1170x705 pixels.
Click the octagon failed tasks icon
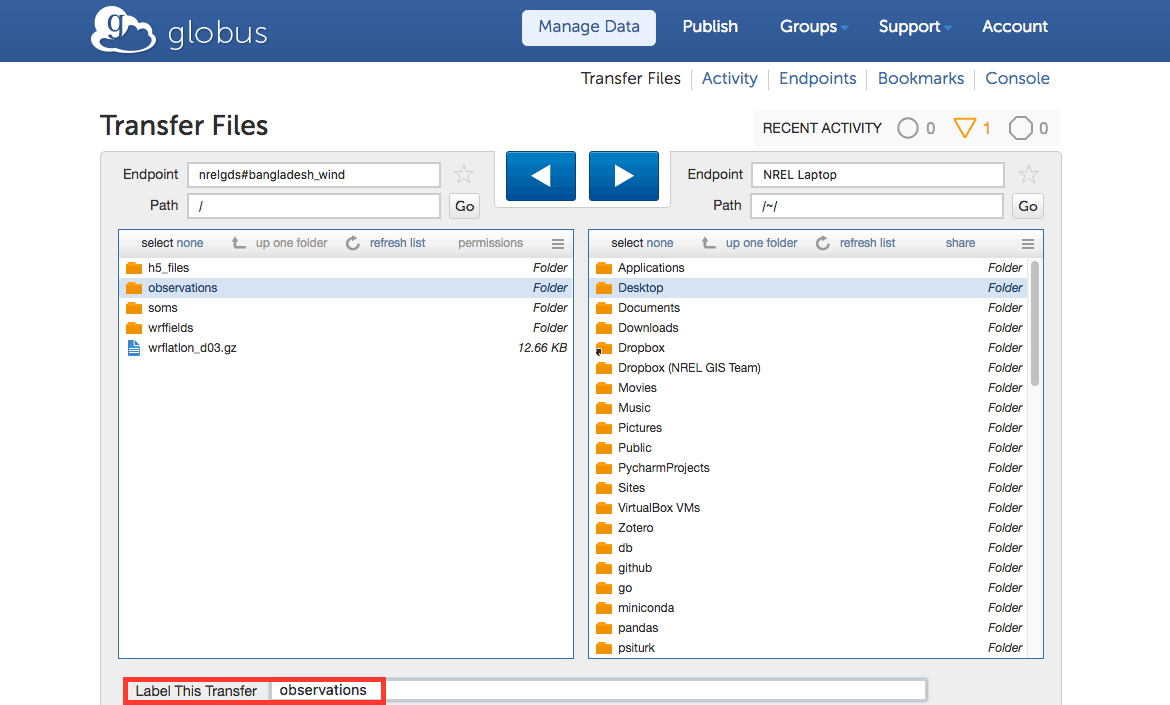click(x=1020, y=128)
